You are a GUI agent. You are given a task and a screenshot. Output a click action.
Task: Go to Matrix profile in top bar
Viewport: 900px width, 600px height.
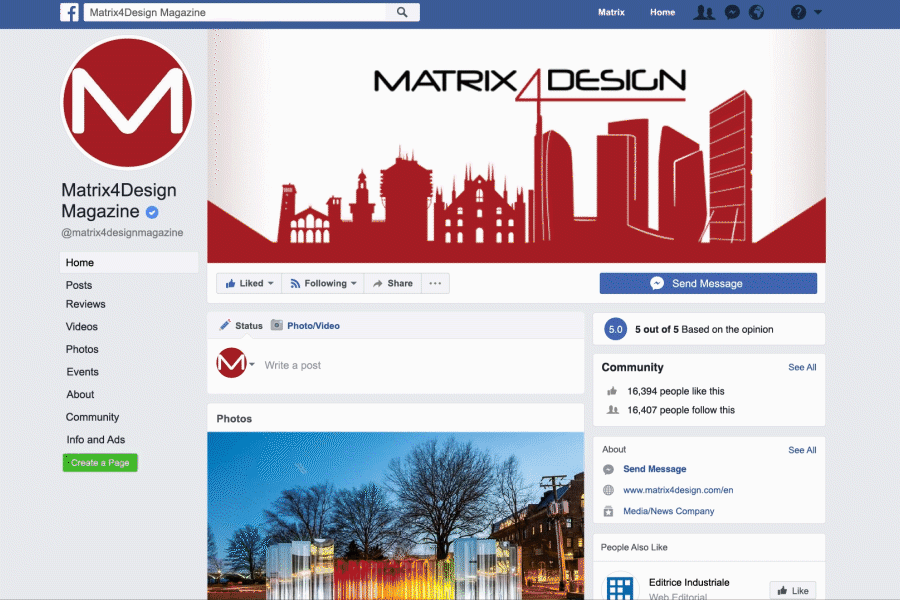click(x=611, y=12)
